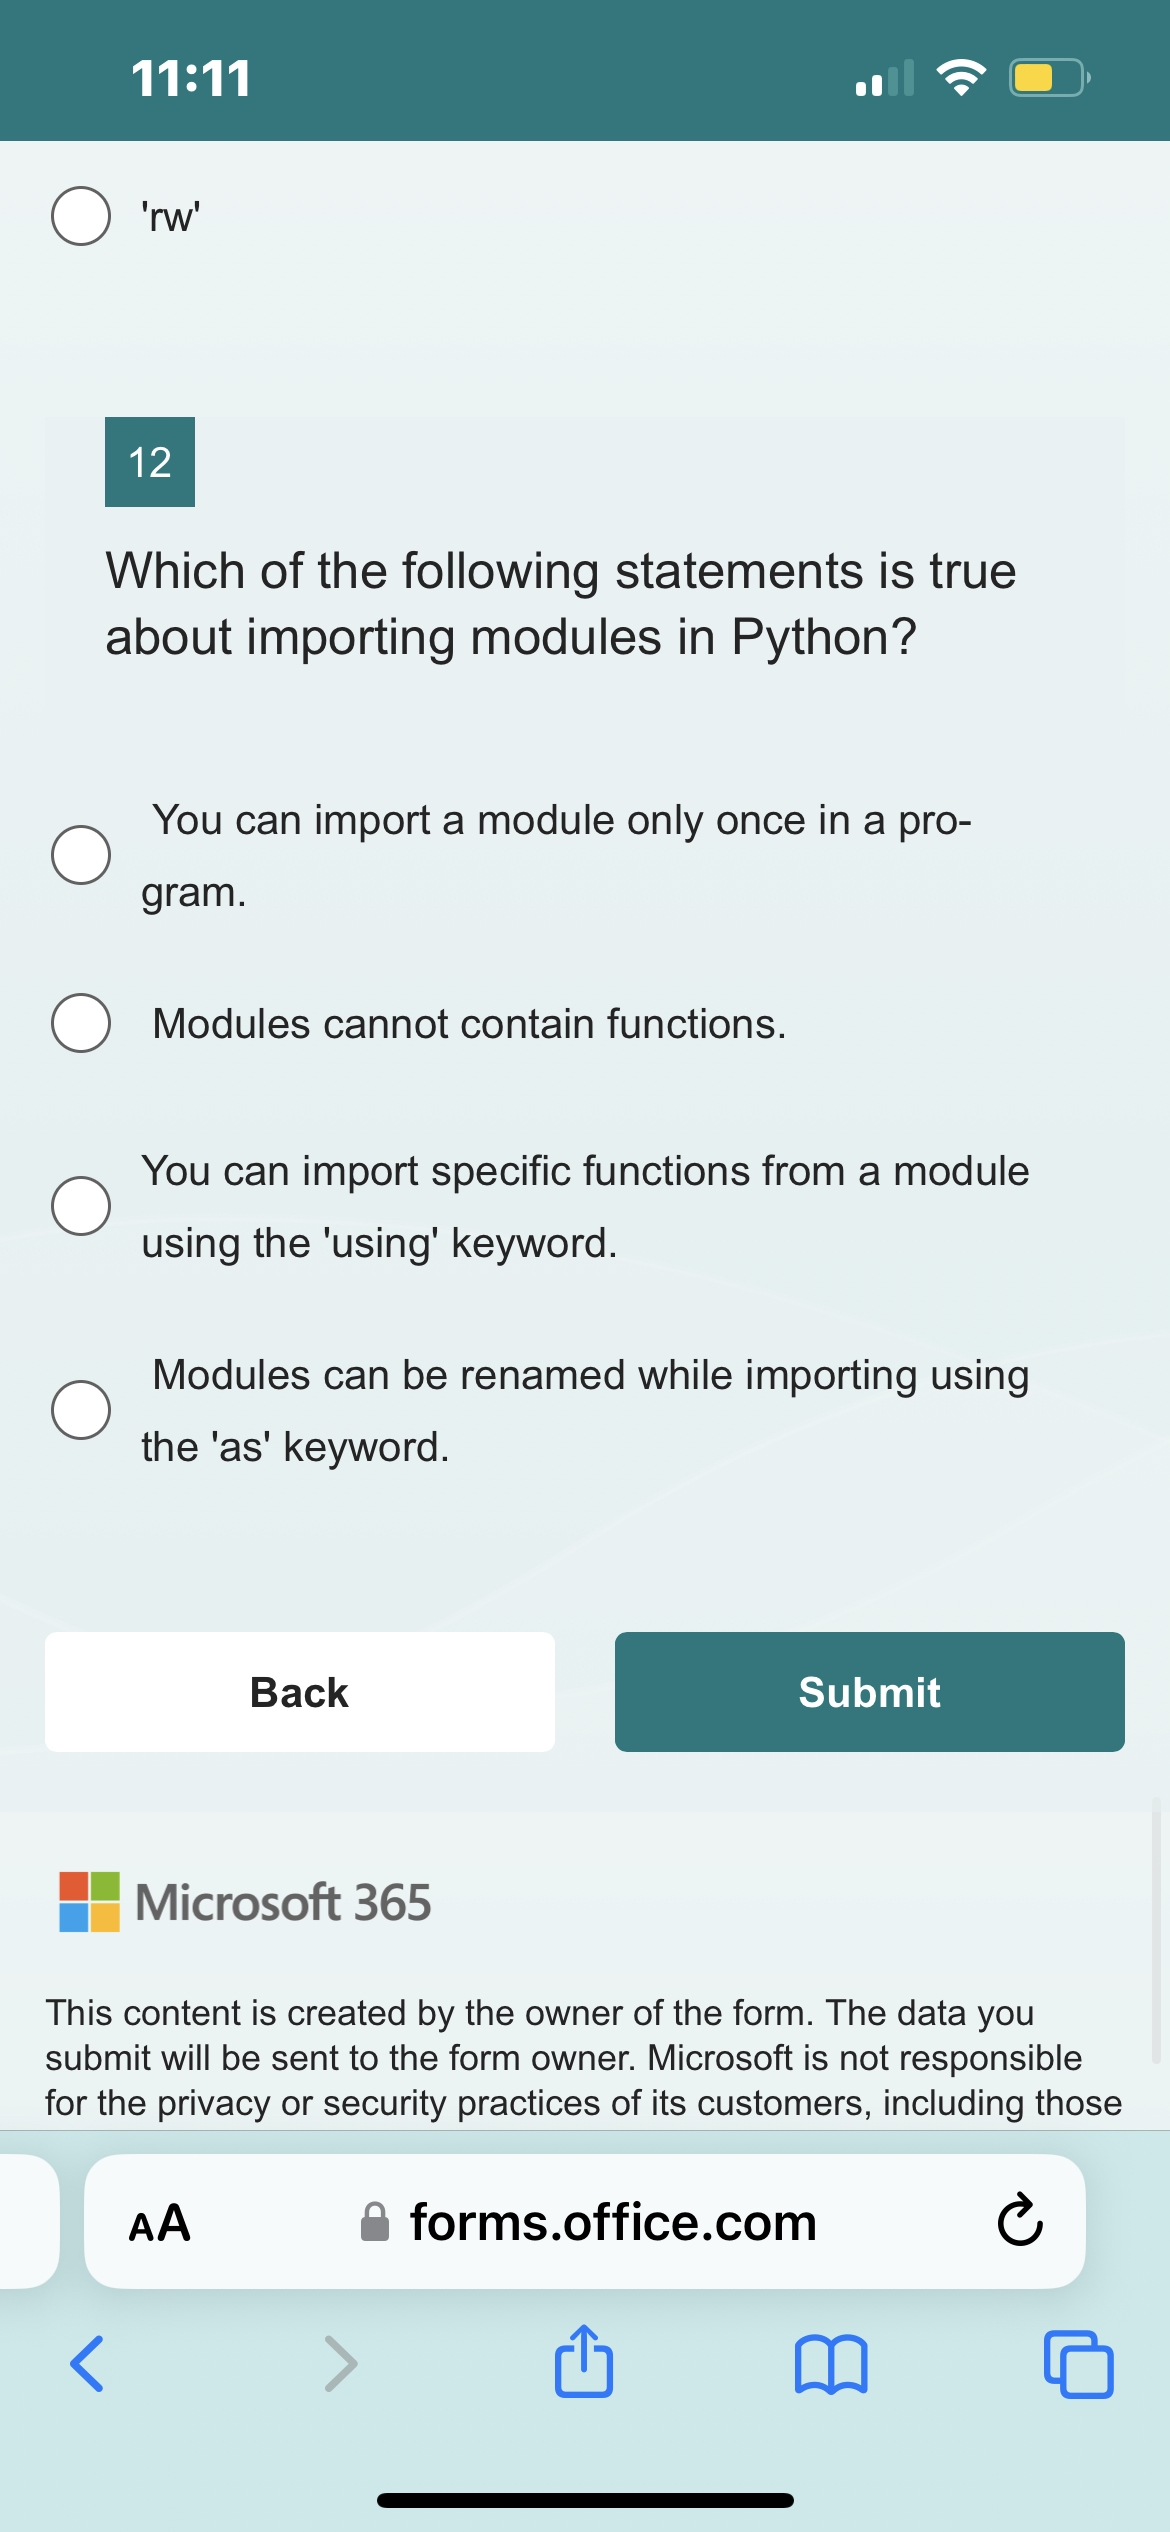Select 'Modules cannot contain functions' option
The height and width of the screenshot is (2532, 1170).
point(81,1022)
